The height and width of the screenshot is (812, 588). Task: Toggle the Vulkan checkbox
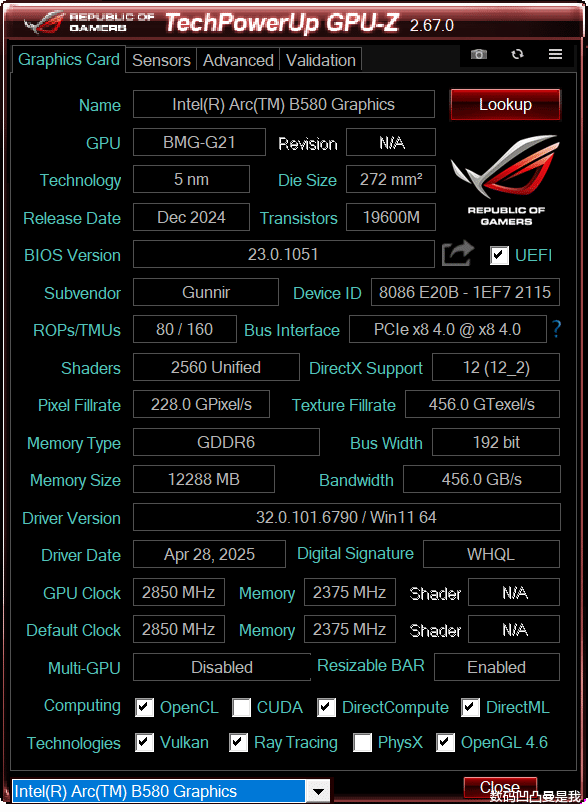(x=144, y=743)
